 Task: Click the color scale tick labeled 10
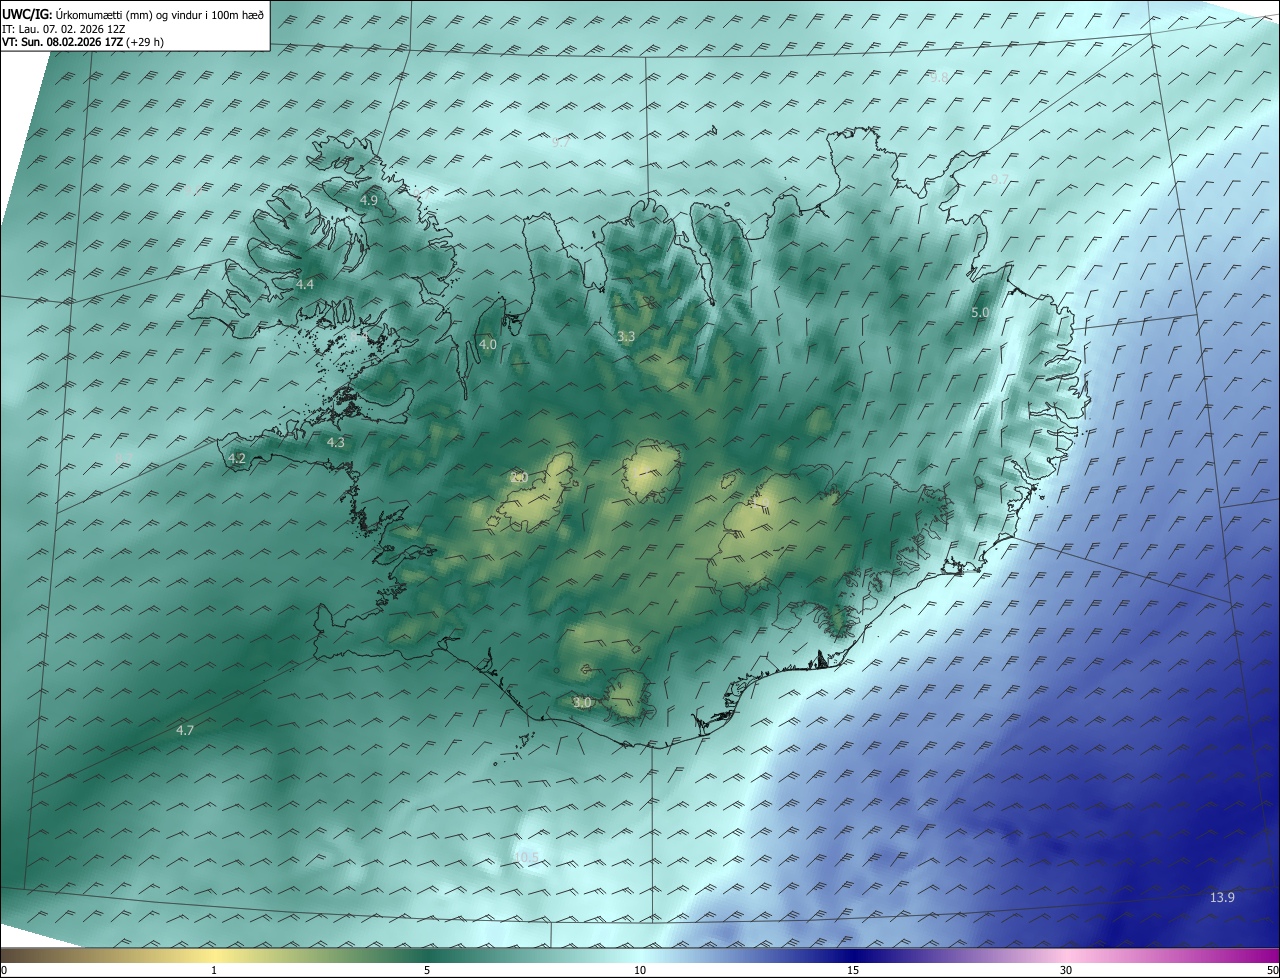pos(640,970)
